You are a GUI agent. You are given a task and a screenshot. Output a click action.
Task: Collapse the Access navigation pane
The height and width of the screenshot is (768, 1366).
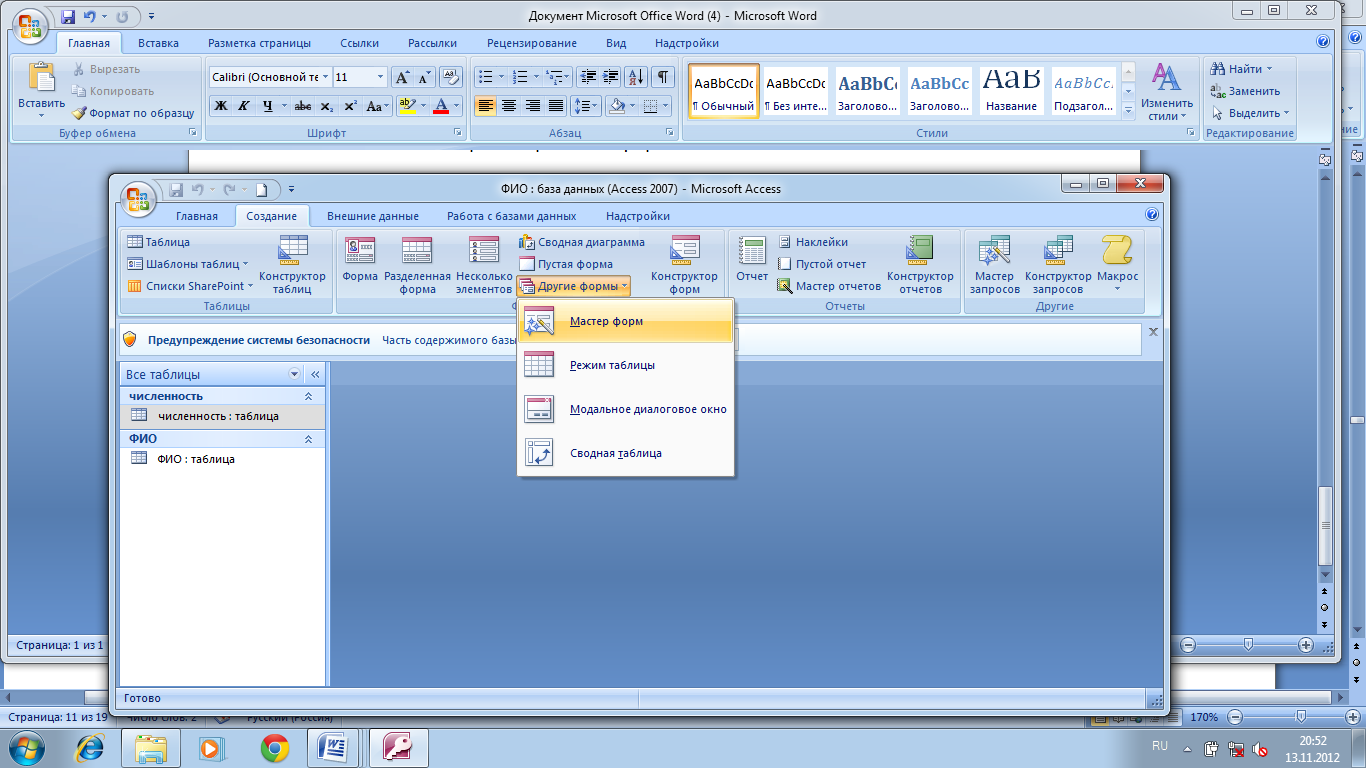pyautogui.click(x=315, y=374)
